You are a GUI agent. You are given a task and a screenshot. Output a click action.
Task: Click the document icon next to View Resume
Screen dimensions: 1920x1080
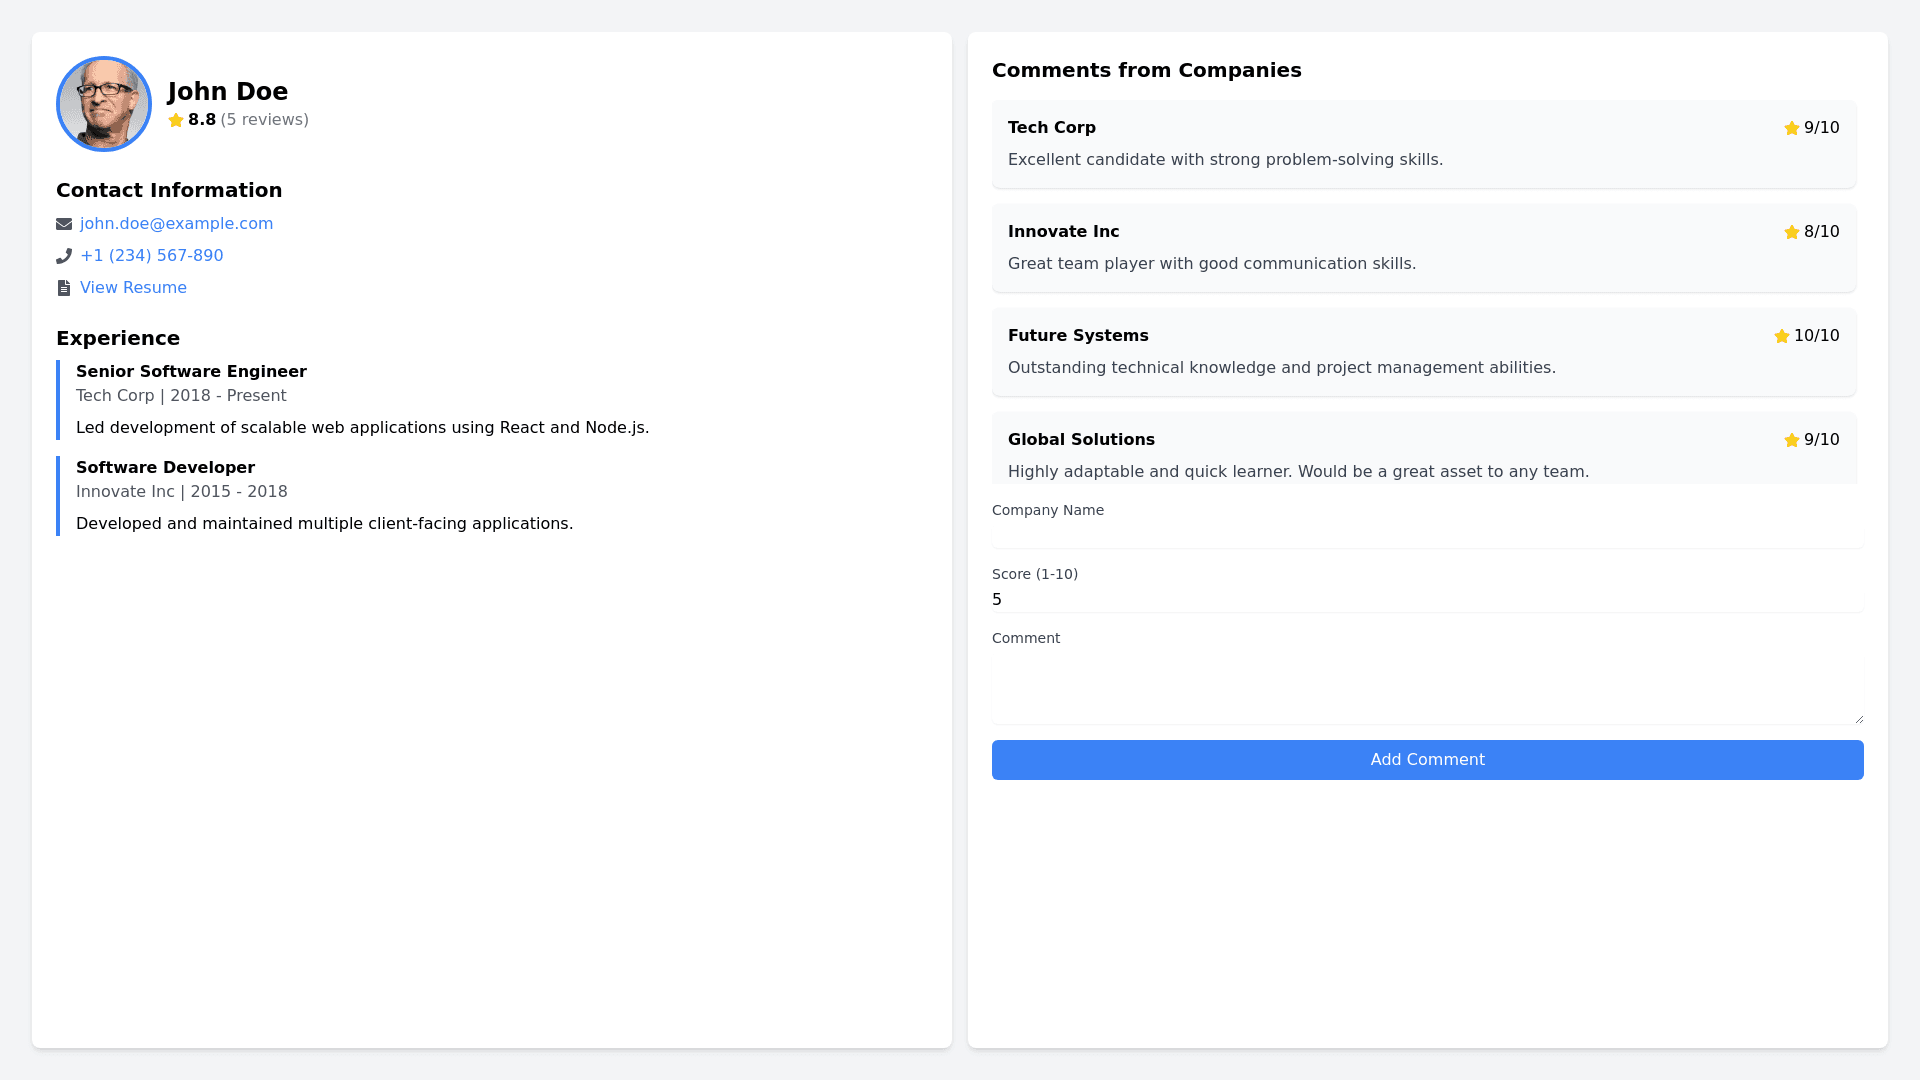click(x=64, y=288)
